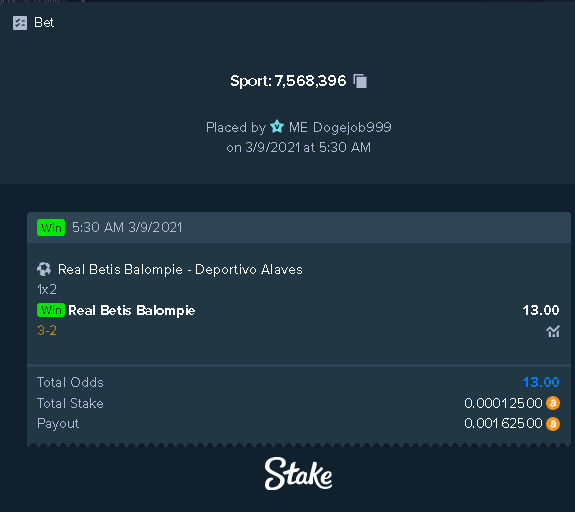
Task: Open Real Betis Balompie - Deportivo Alaves match
Action: (180, 270)
